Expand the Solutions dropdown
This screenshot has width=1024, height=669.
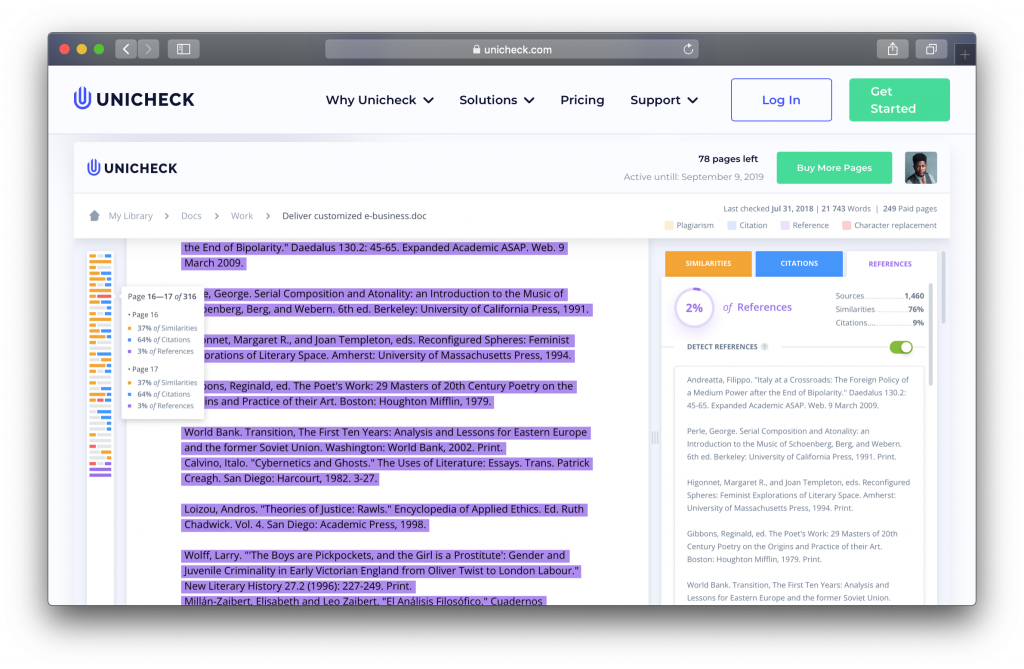click(x=496, y=100)
